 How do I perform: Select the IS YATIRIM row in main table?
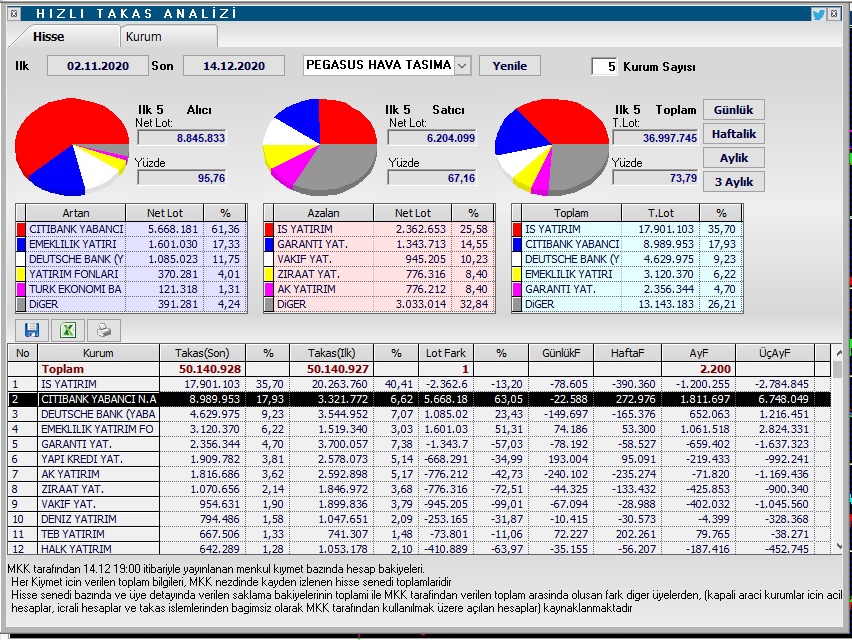point(419,384)
